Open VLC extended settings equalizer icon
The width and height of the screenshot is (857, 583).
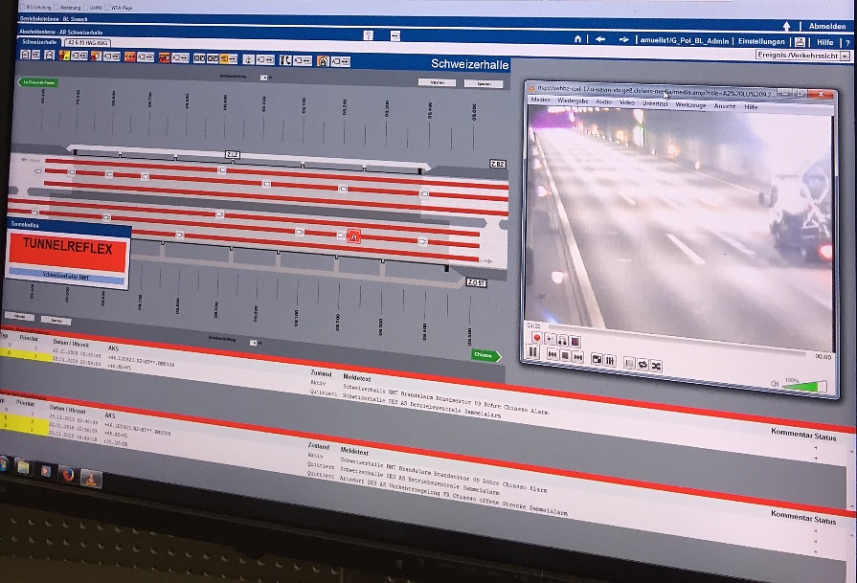pos(611,361)
